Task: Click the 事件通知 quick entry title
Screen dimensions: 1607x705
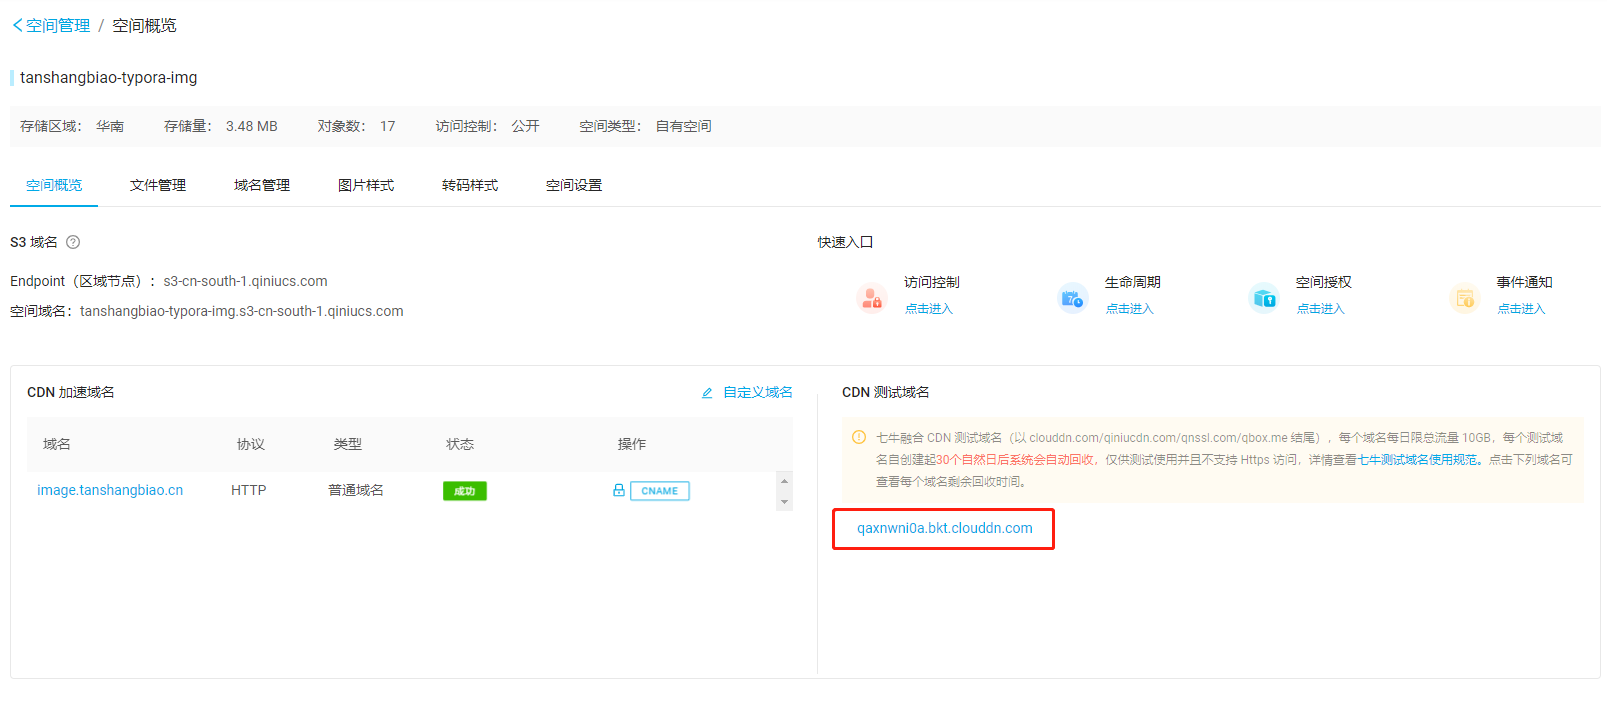Action: (1525, 282)
